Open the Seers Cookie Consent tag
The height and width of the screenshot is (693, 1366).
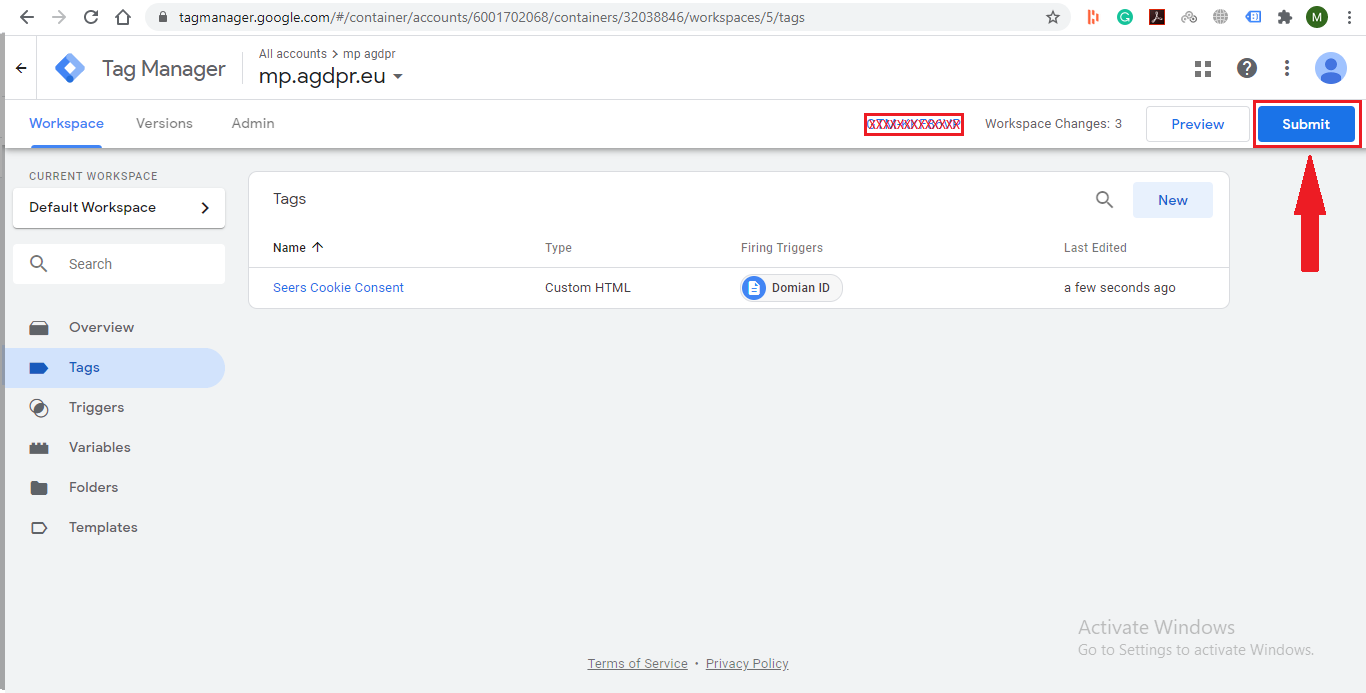(338, 287)
